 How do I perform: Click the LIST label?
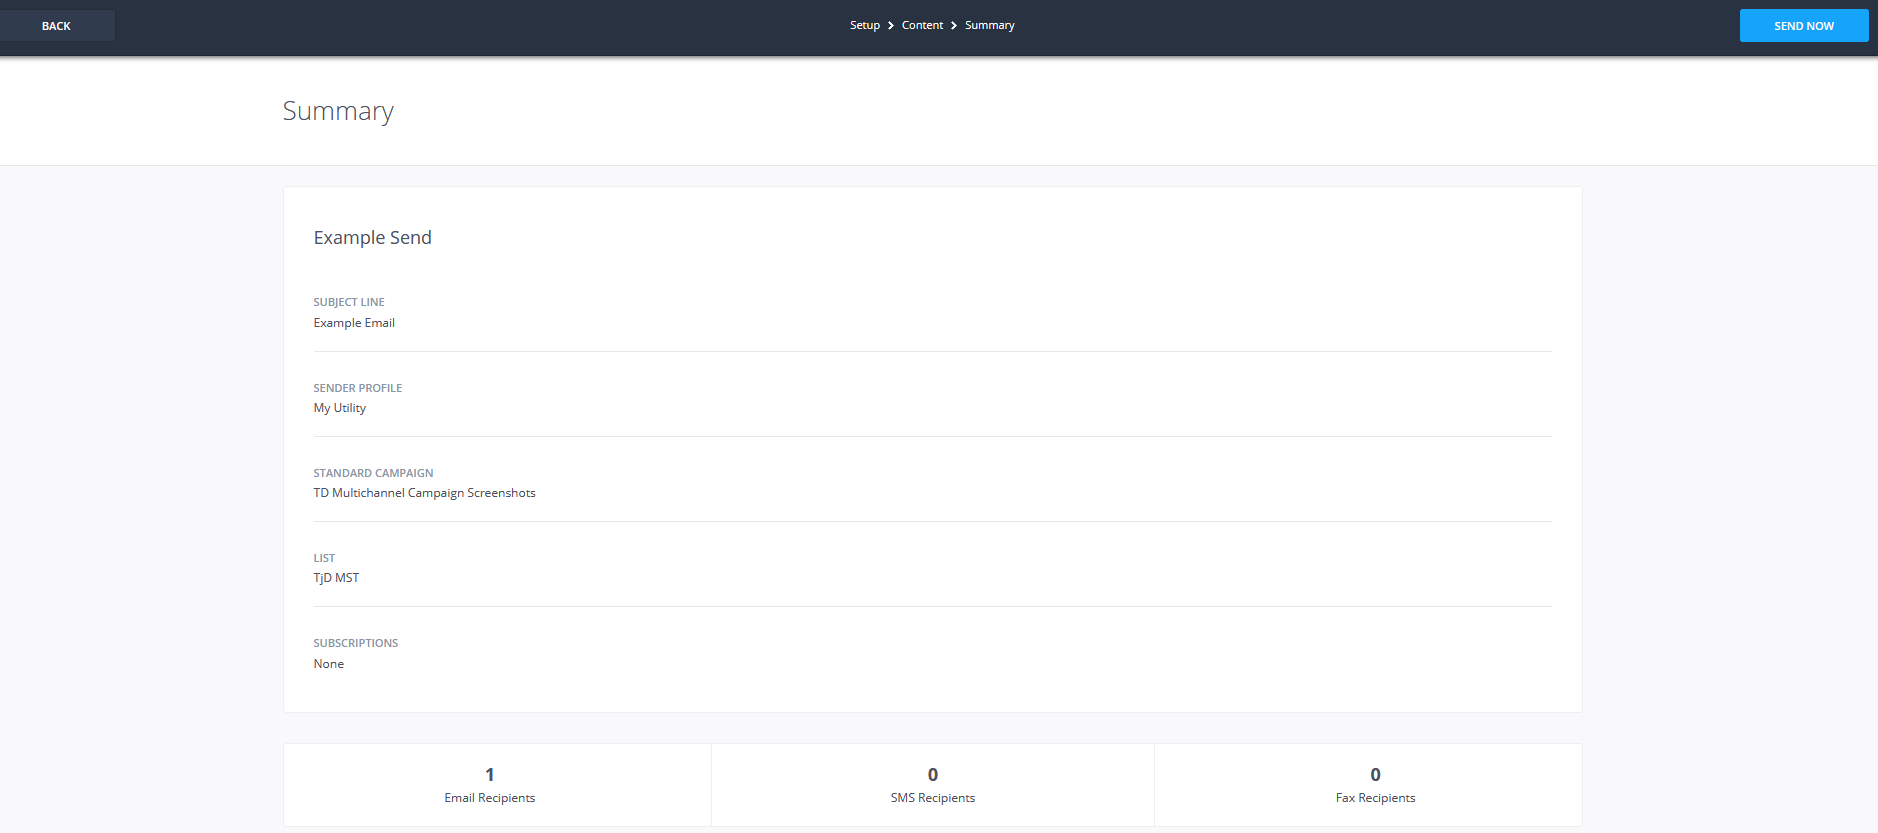coord(324,558)
